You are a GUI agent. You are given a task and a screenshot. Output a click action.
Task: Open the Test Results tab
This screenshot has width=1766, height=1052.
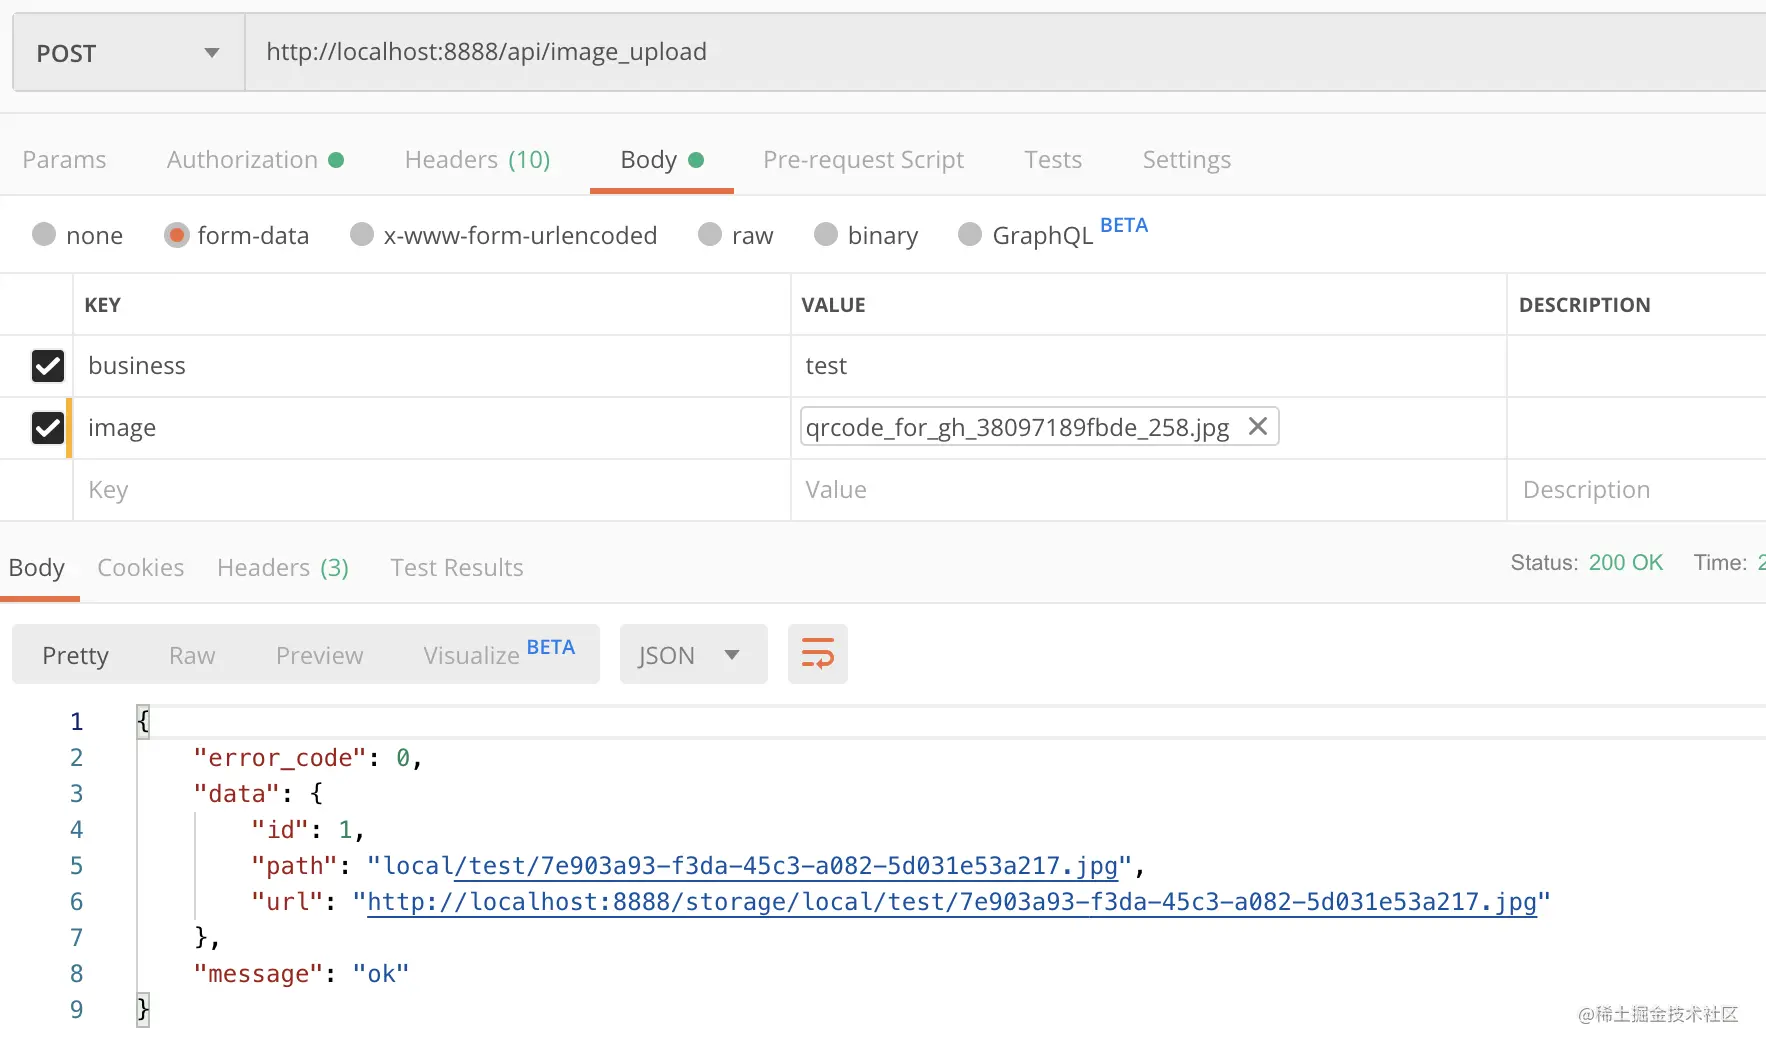pyautogui.click(x=457, y=568)
